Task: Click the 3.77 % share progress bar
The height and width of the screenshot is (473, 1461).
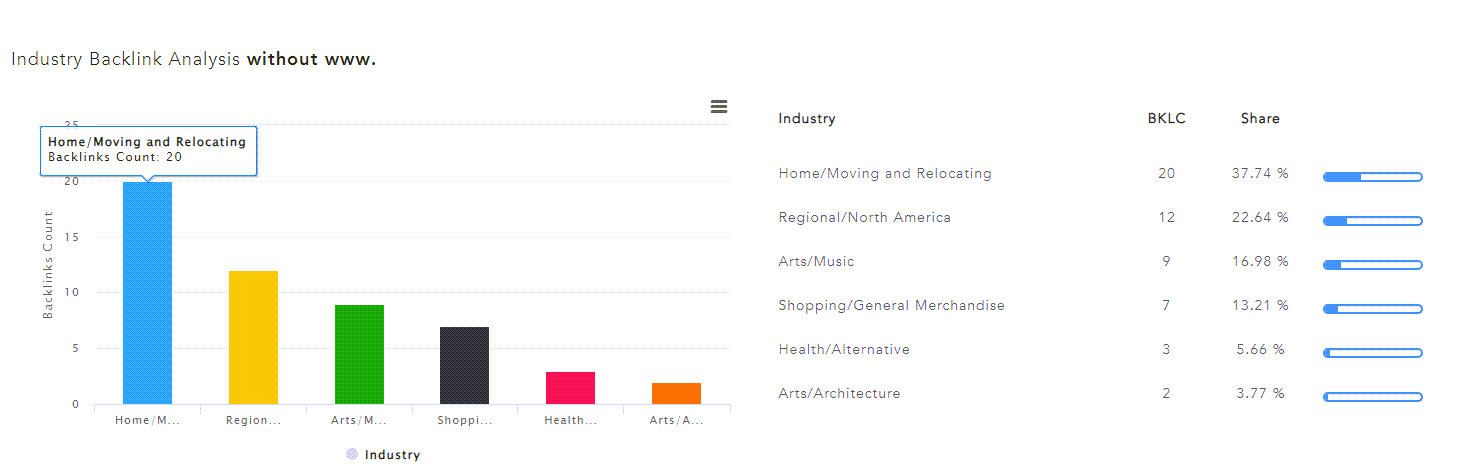Action: click(x=1372, y=397)
